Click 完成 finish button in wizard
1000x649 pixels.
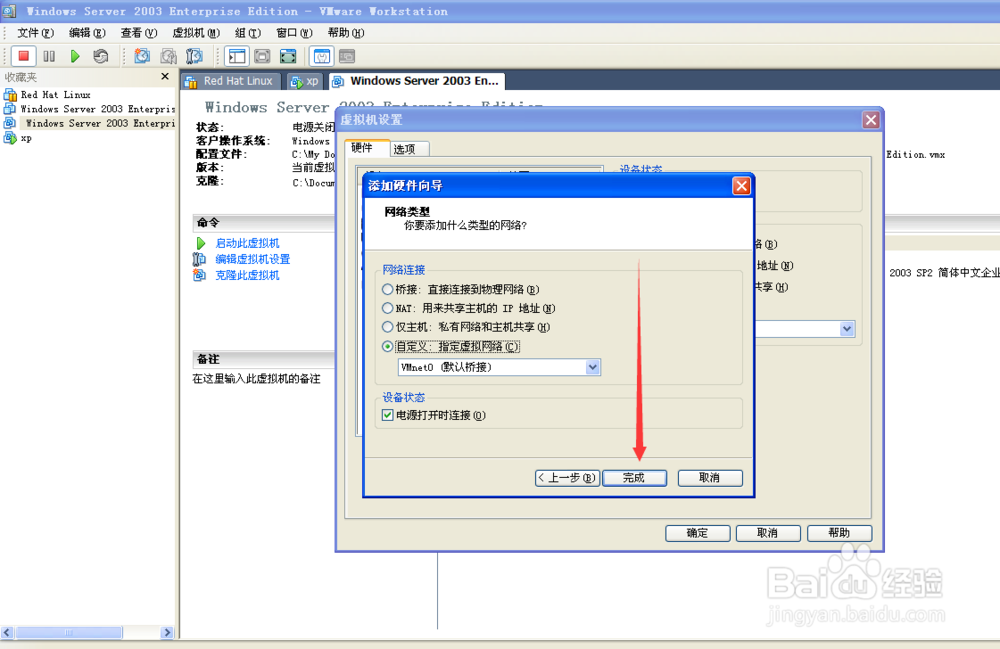(635, 478)
